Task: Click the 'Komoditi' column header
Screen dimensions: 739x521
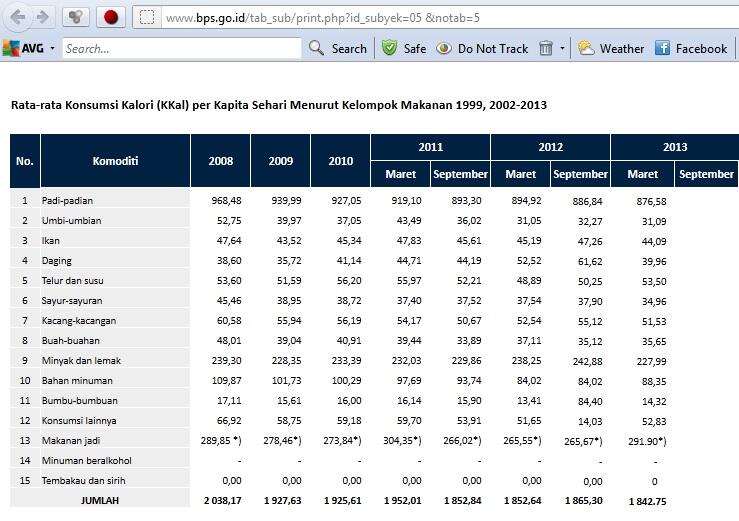Action: (x=115, y=161)
